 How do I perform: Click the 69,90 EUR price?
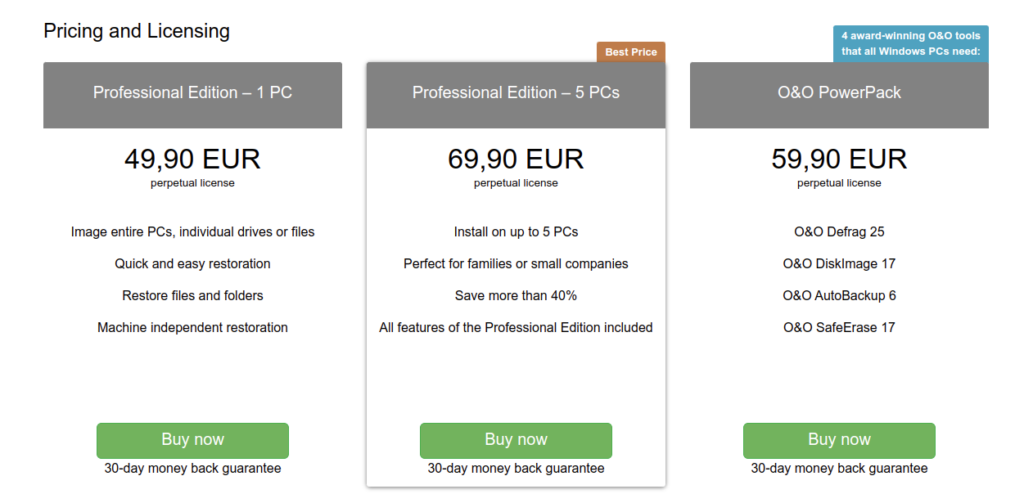(516, 159)
